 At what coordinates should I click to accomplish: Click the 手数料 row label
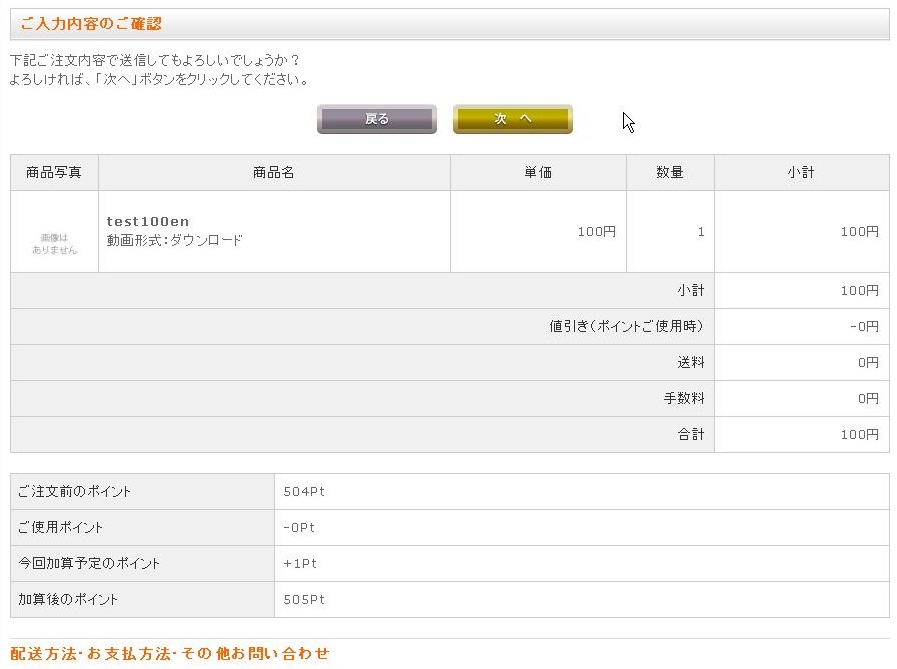(684, 399)
